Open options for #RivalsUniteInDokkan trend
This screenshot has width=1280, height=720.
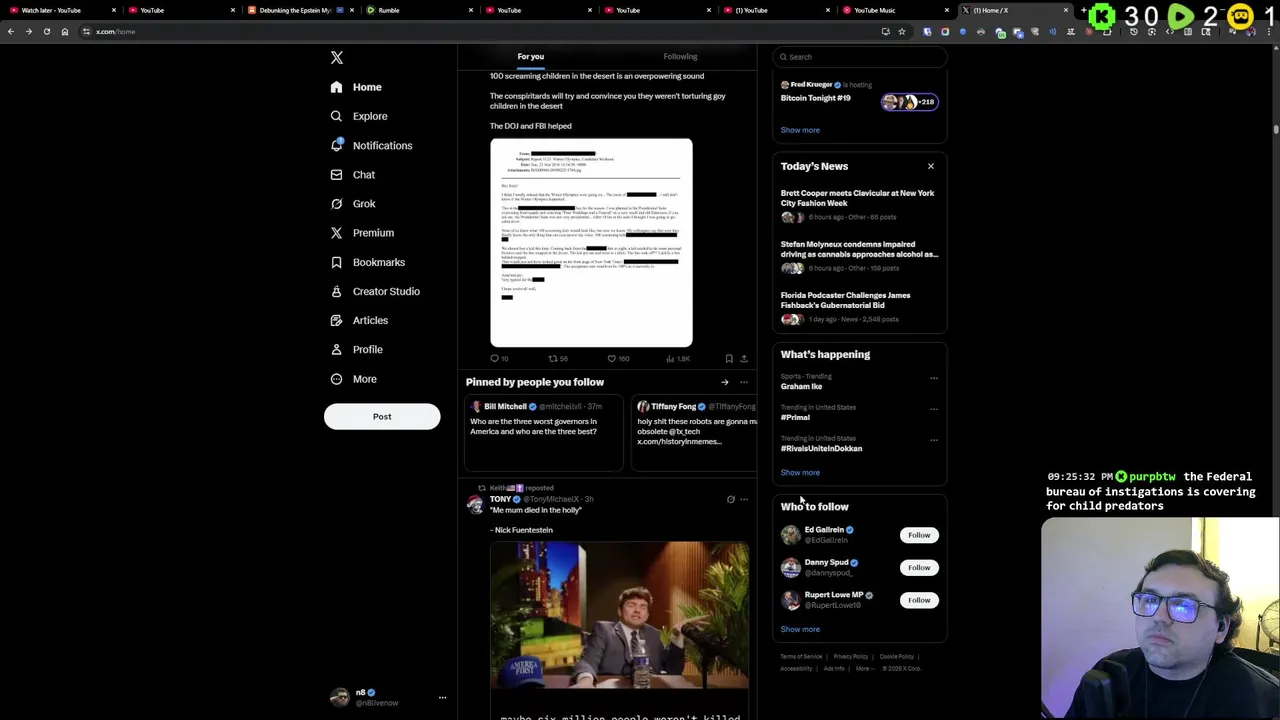(x=934, y=440)
